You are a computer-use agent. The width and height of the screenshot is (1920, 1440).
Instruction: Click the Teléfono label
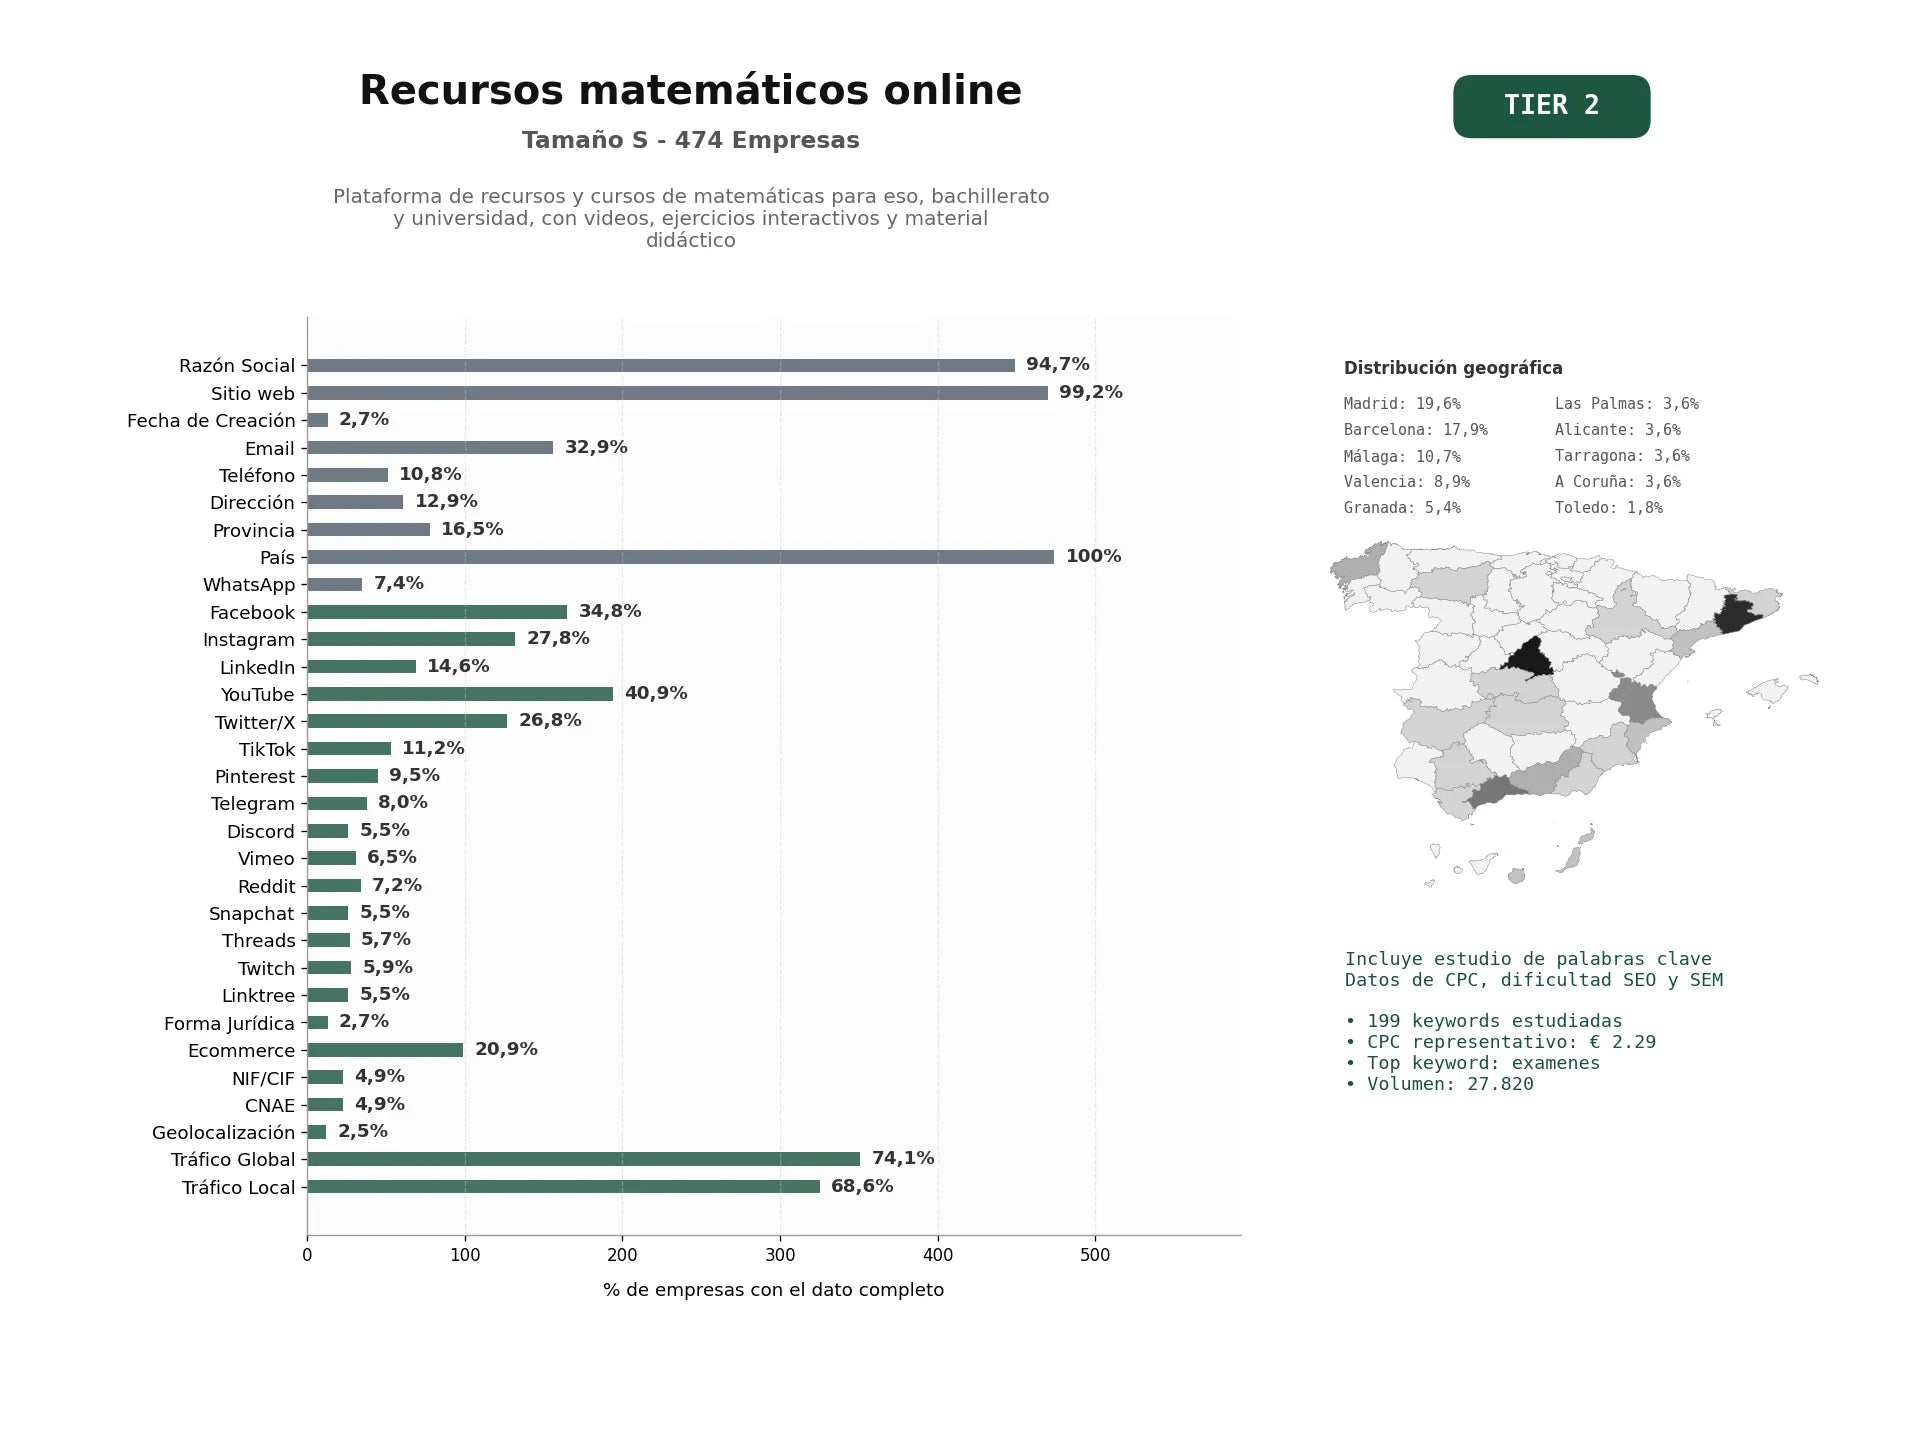257,475
